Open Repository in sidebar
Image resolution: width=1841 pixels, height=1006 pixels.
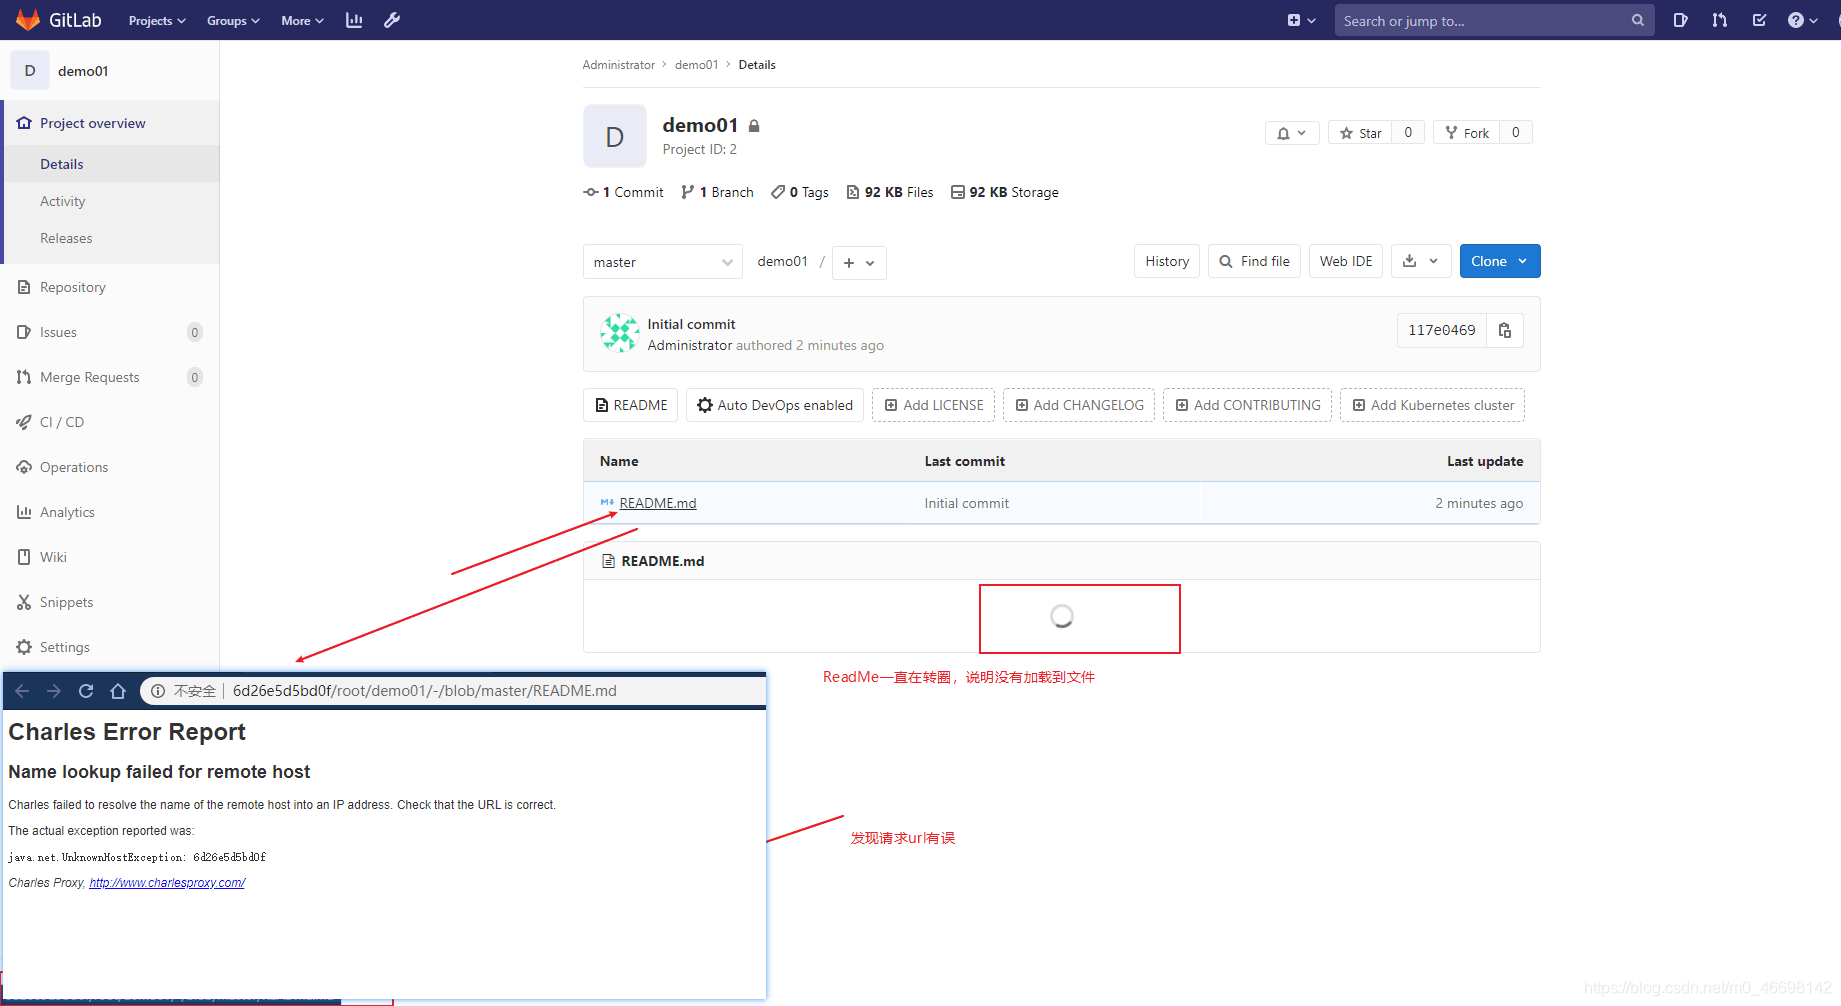point(110,287)
